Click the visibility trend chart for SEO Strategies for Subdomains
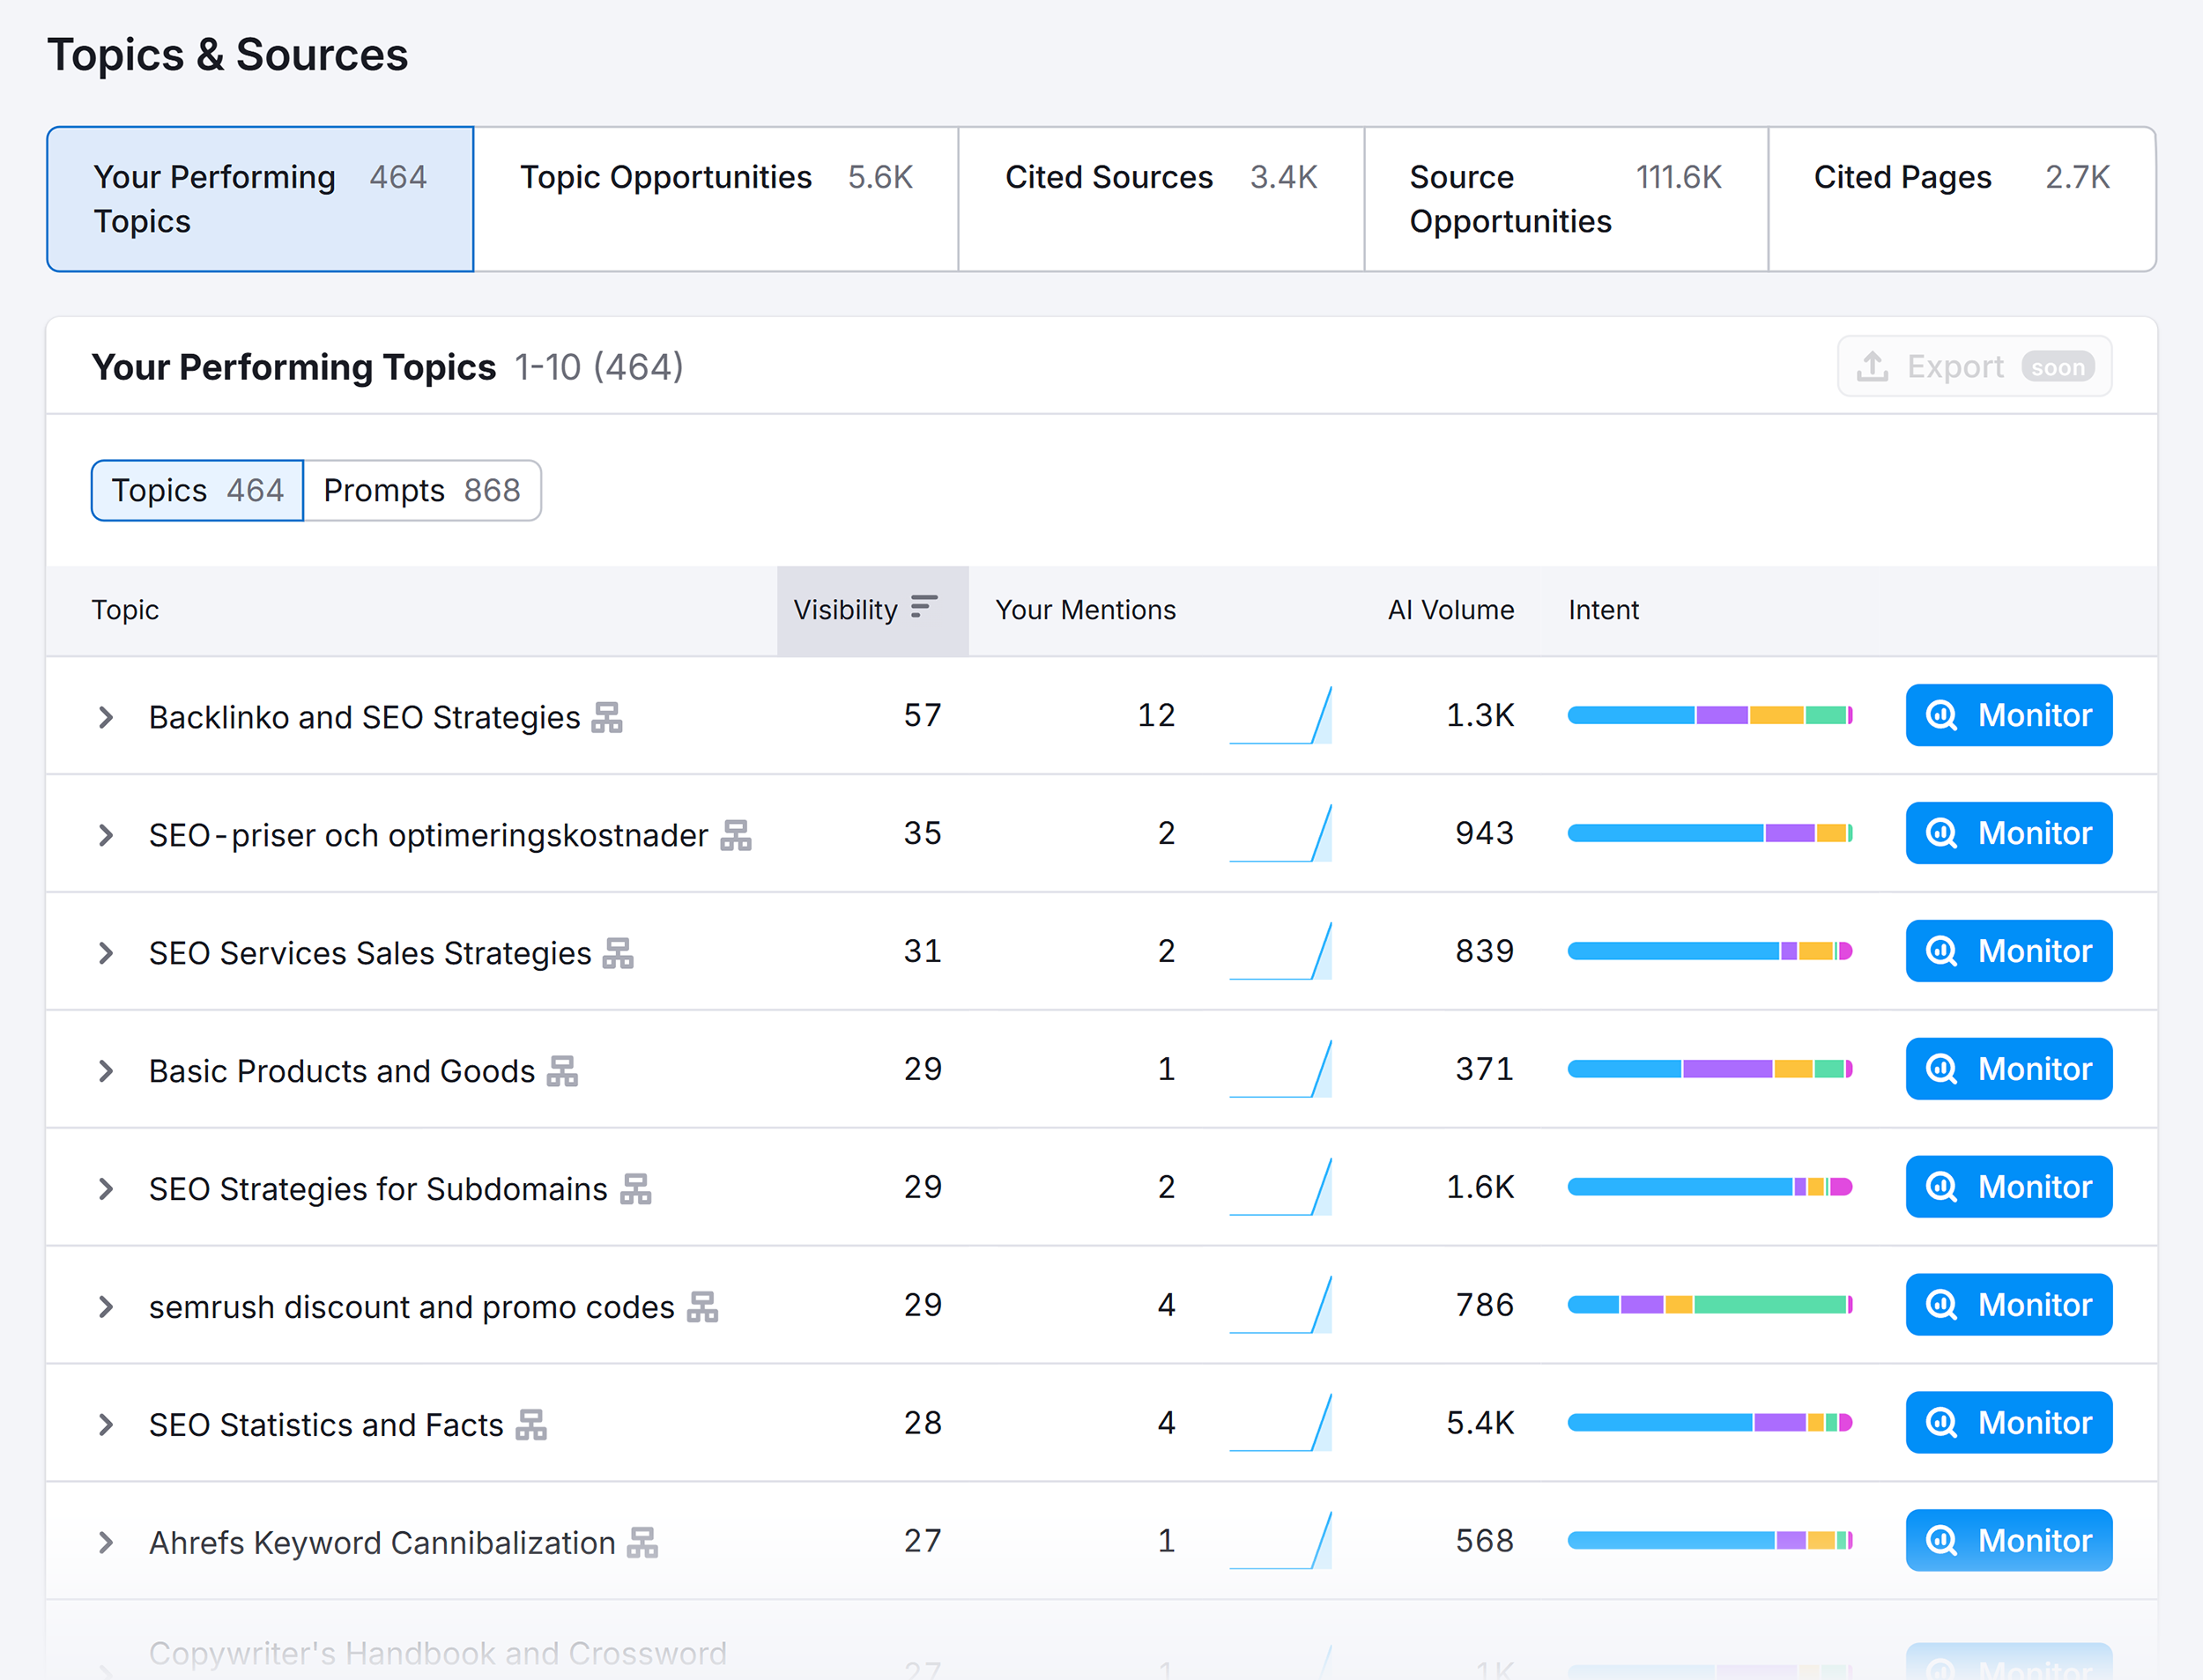Viewport: 2203px width, 1680px height. 1281,1187
